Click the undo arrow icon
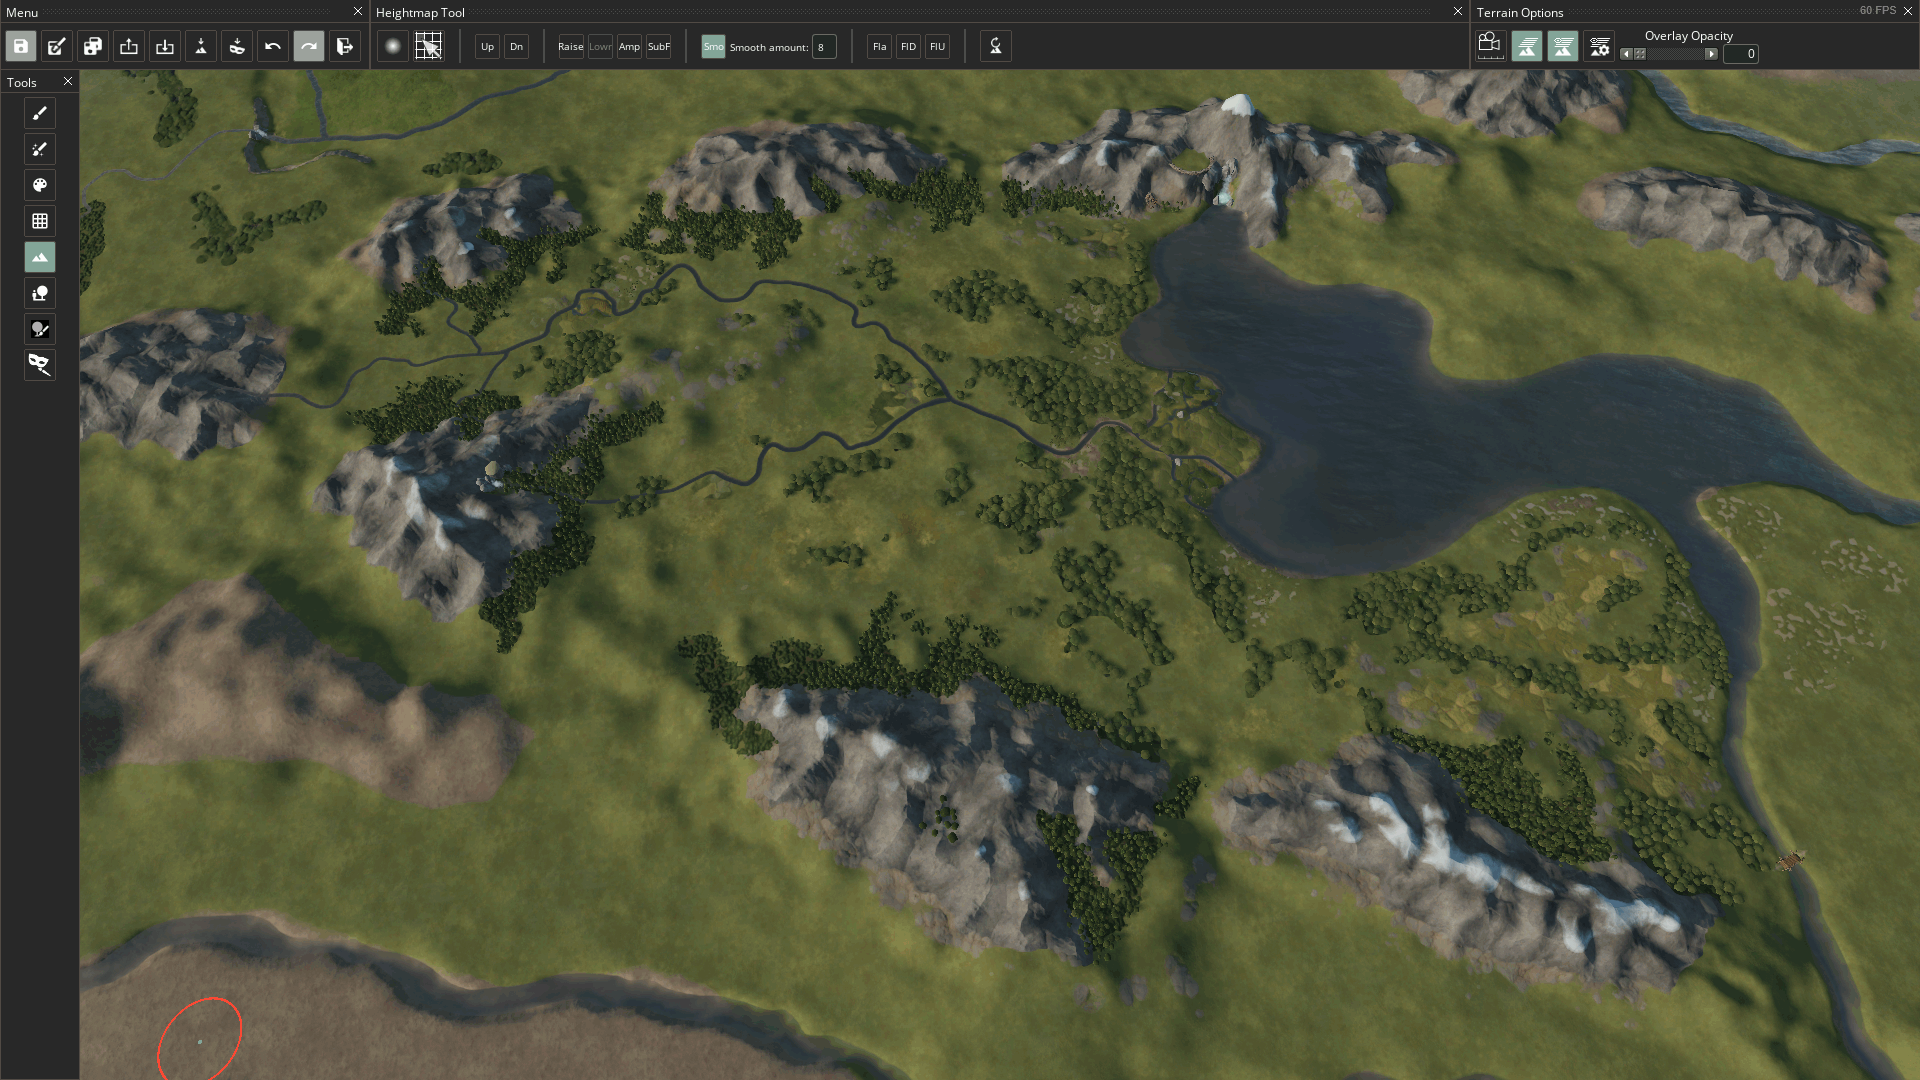This screenshot has width=1920, height=1080. [x=273, y=46]
